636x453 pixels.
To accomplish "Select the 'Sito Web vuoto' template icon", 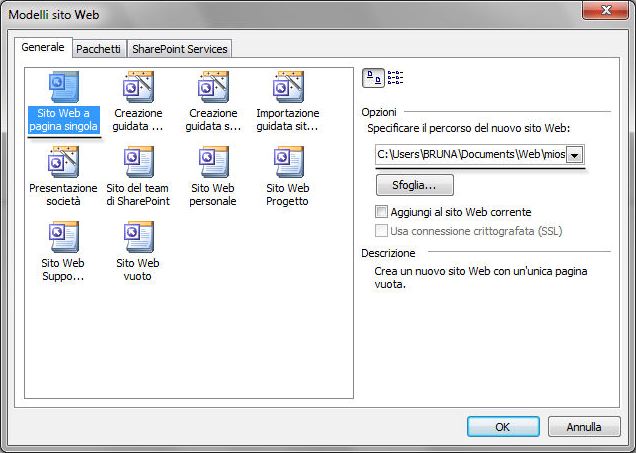I will pyautogui.click(x=138, y=237).
